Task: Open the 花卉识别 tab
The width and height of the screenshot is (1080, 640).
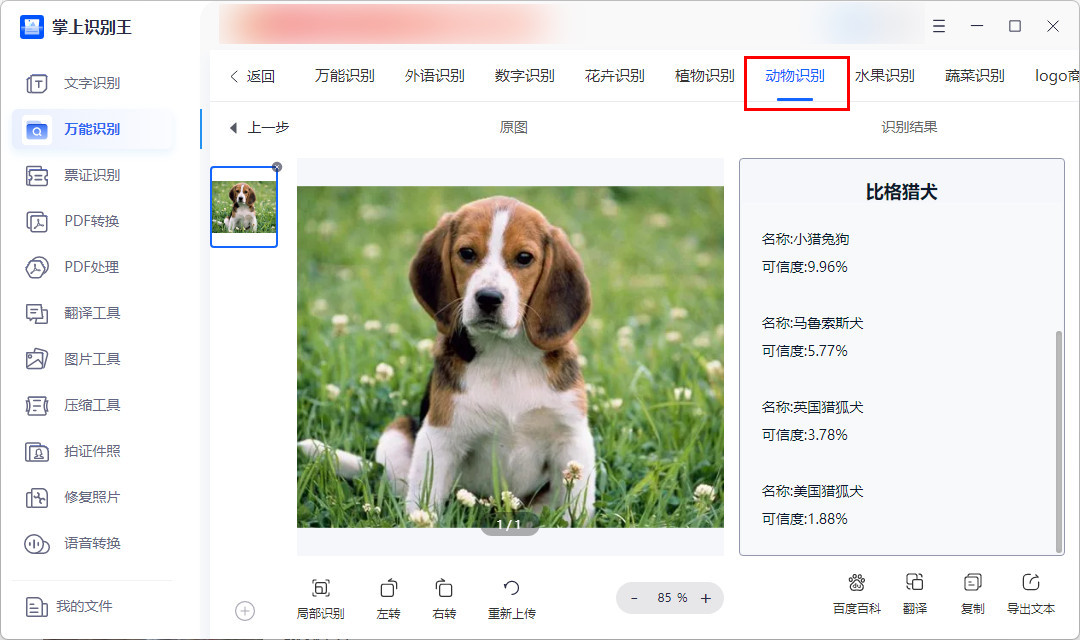Action: coord(614,74)
